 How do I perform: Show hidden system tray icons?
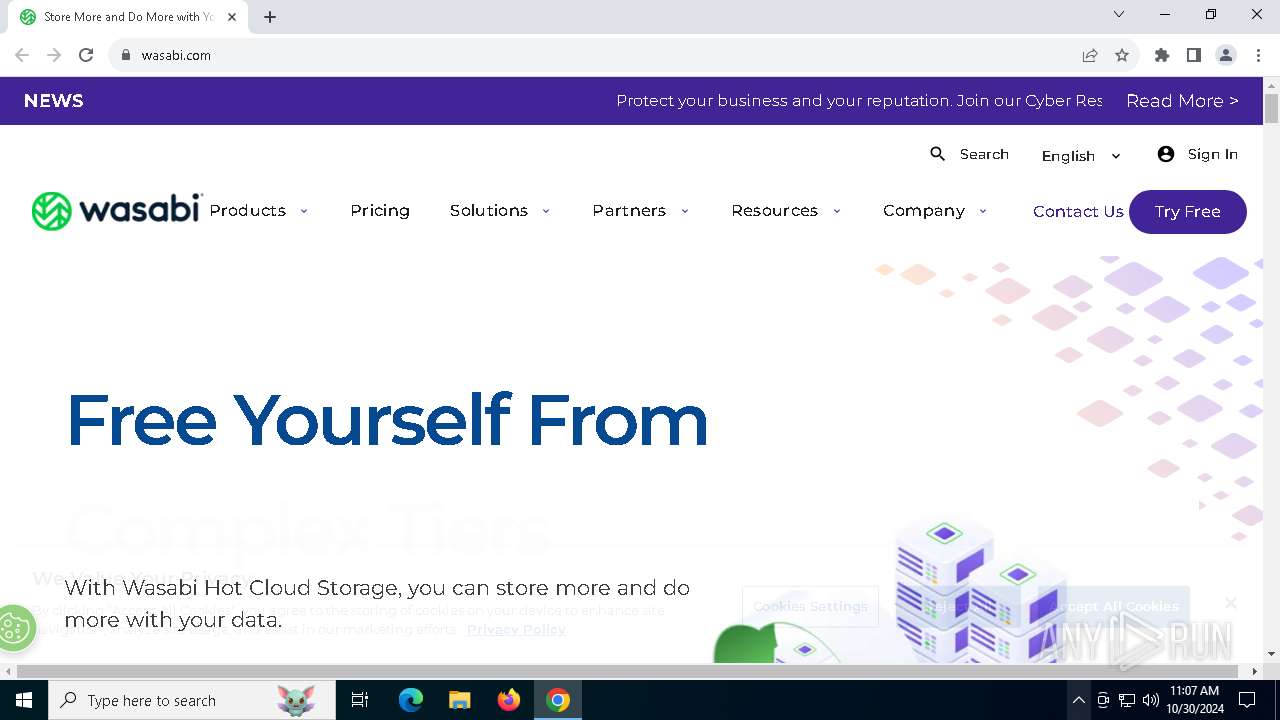1078,700
